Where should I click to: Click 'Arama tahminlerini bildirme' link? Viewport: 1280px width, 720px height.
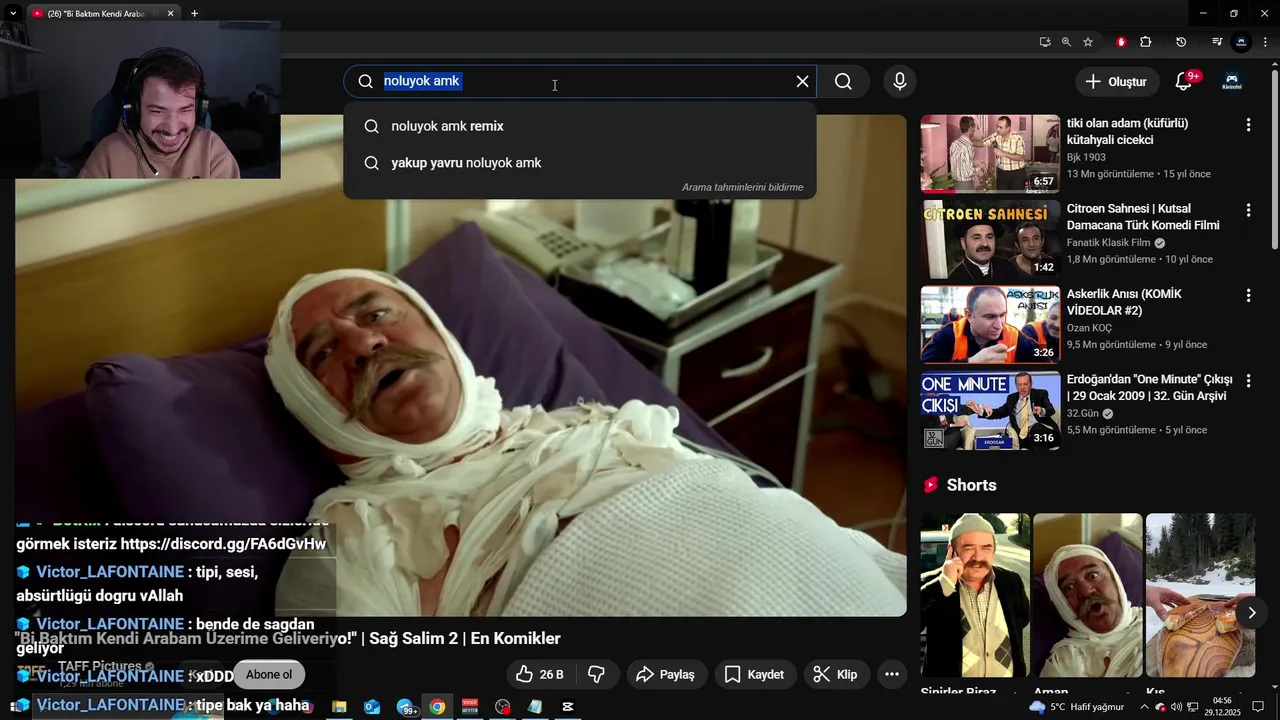(742, 187)
